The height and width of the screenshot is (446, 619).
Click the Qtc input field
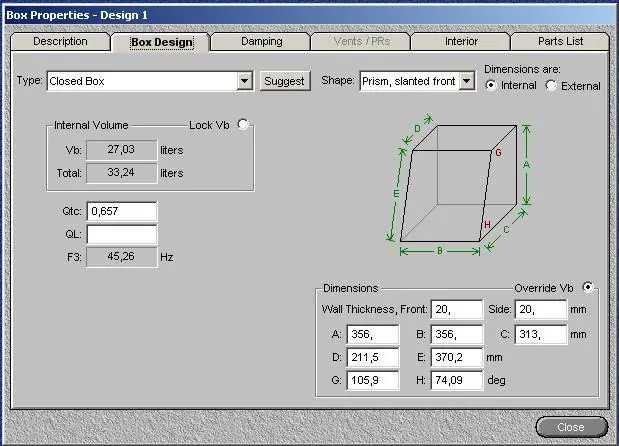click(122, 211)
